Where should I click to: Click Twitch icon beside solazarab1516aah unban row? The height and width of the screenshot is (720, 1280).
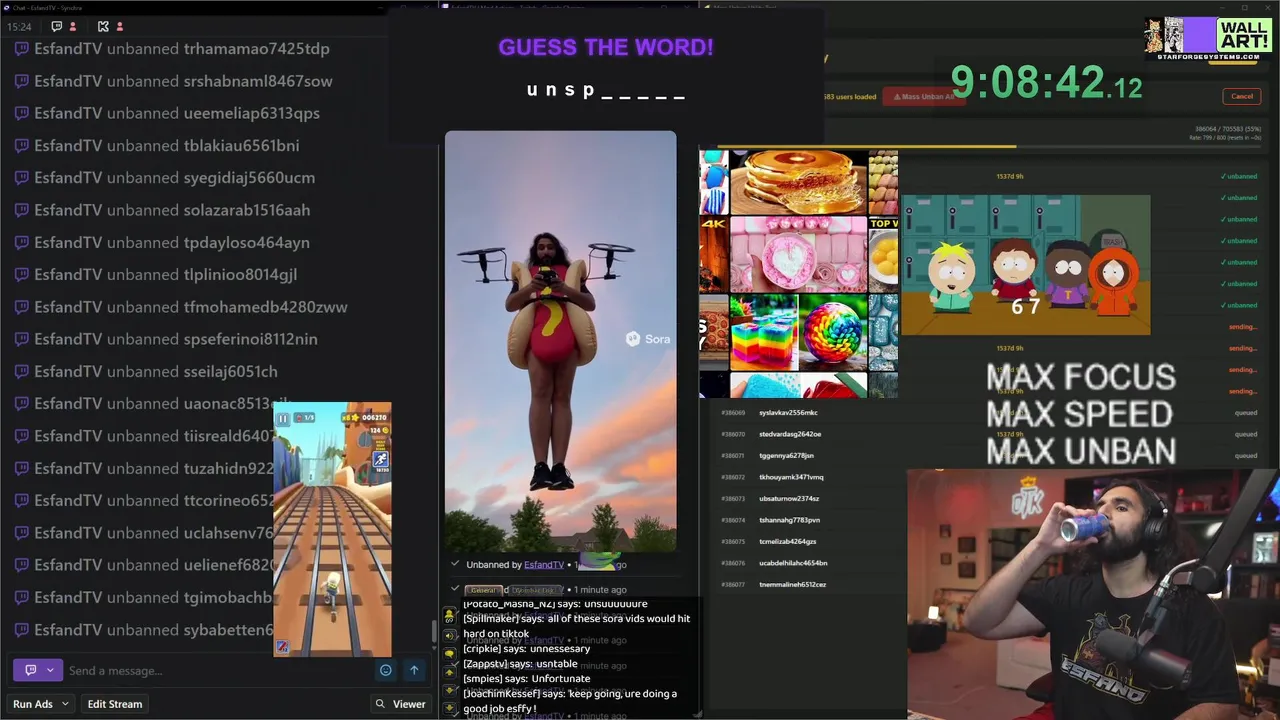21,210
